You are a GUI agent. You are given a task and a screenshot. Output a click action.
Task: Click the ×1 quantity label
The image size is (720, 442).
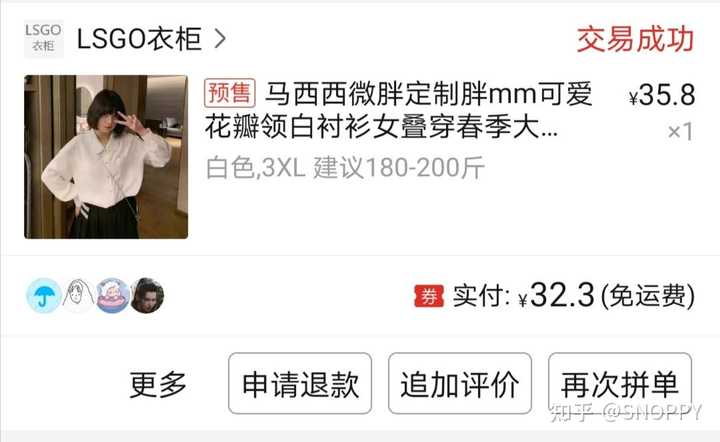coord(680,132)
